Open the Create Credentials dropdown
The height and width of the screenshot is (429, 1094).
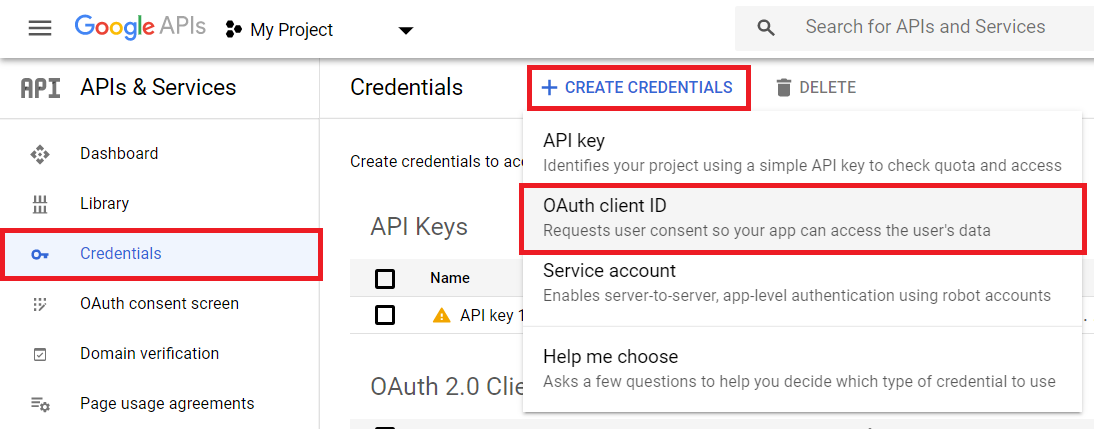pos(638,88)
